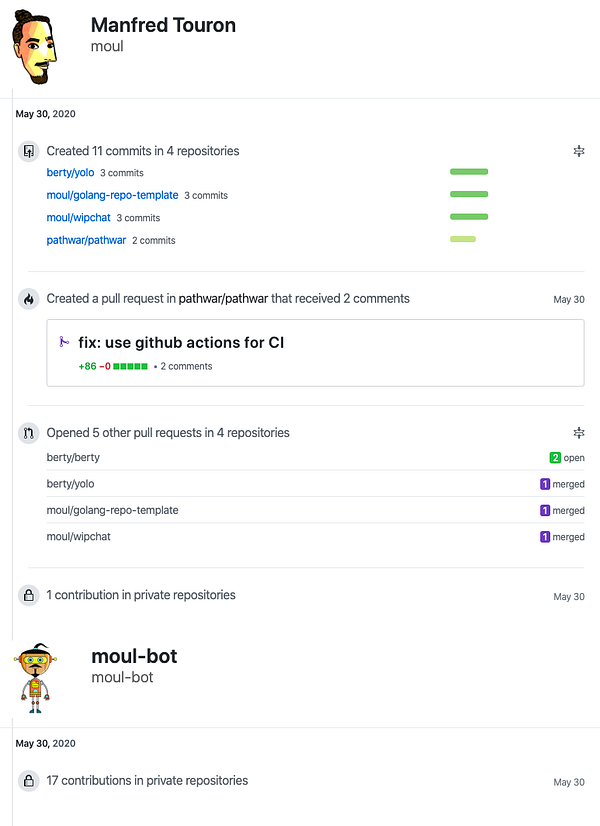
Task: Open the moul/wipchat repository link
Action: (78, 217)
